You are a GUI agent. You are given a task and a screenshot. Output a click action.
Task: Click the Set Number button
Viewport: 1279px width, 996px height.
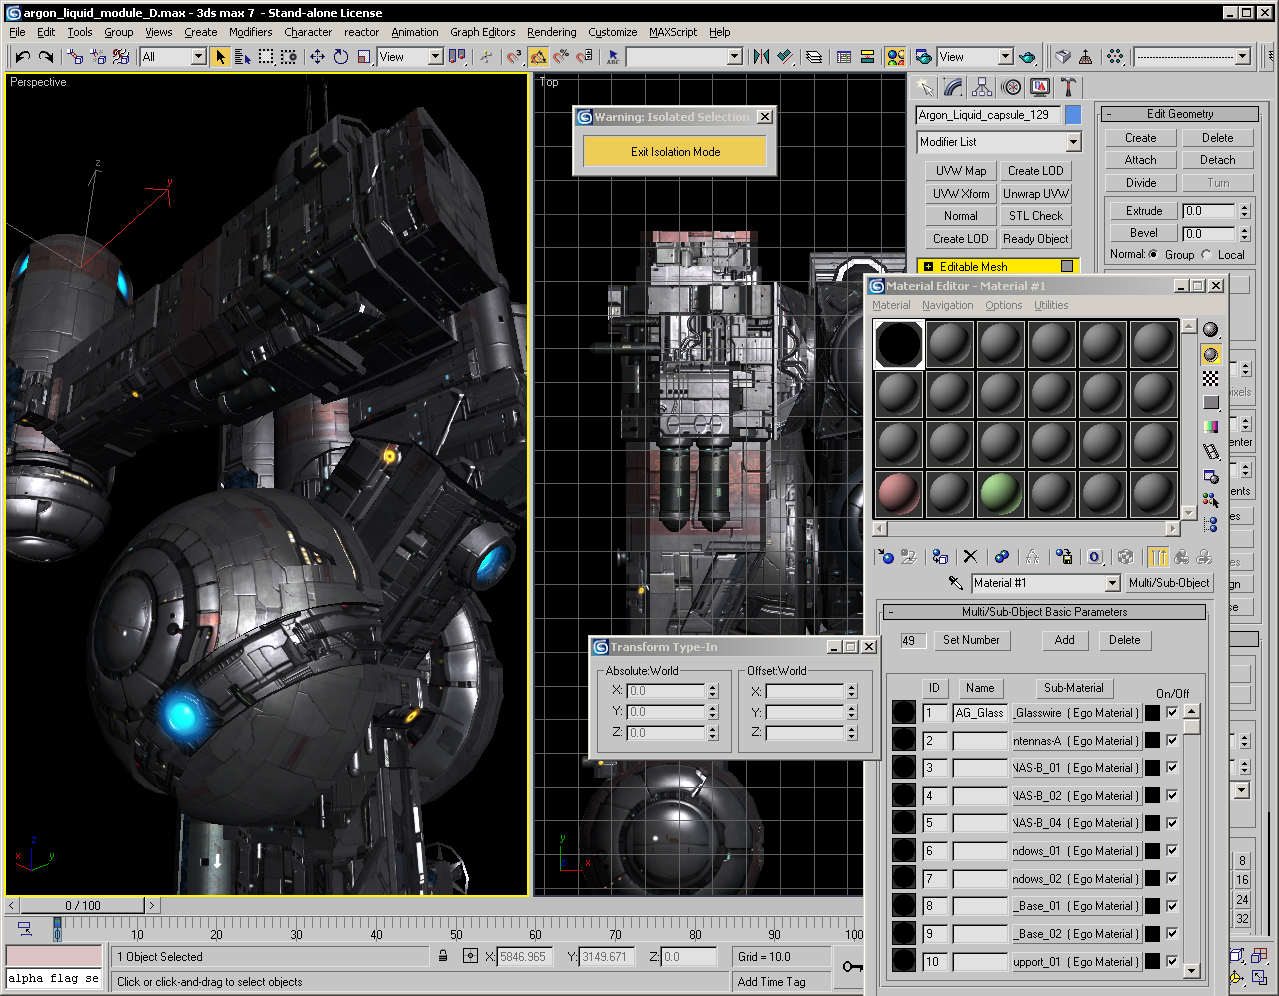tap(970, 640)
